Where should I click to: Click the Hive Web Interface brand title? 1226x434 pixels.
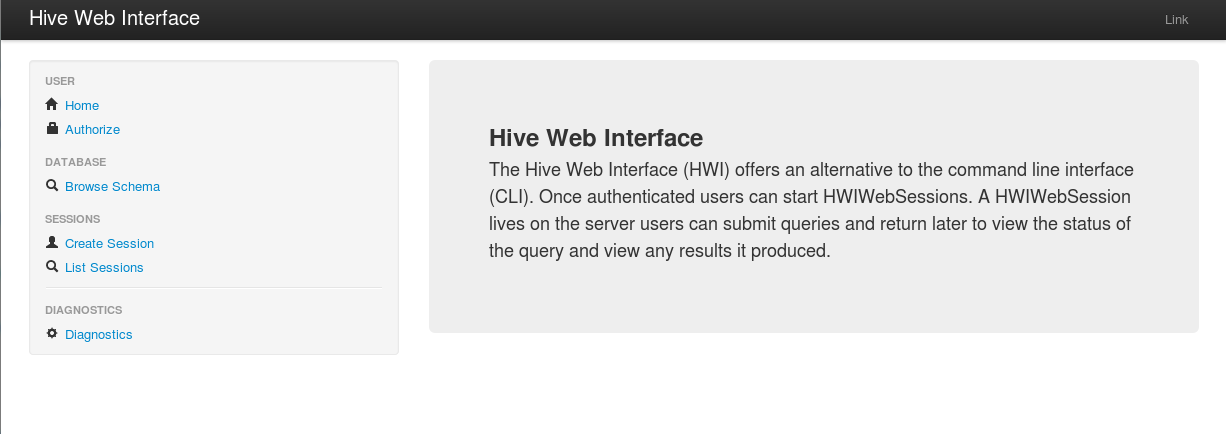coord(114,18)
